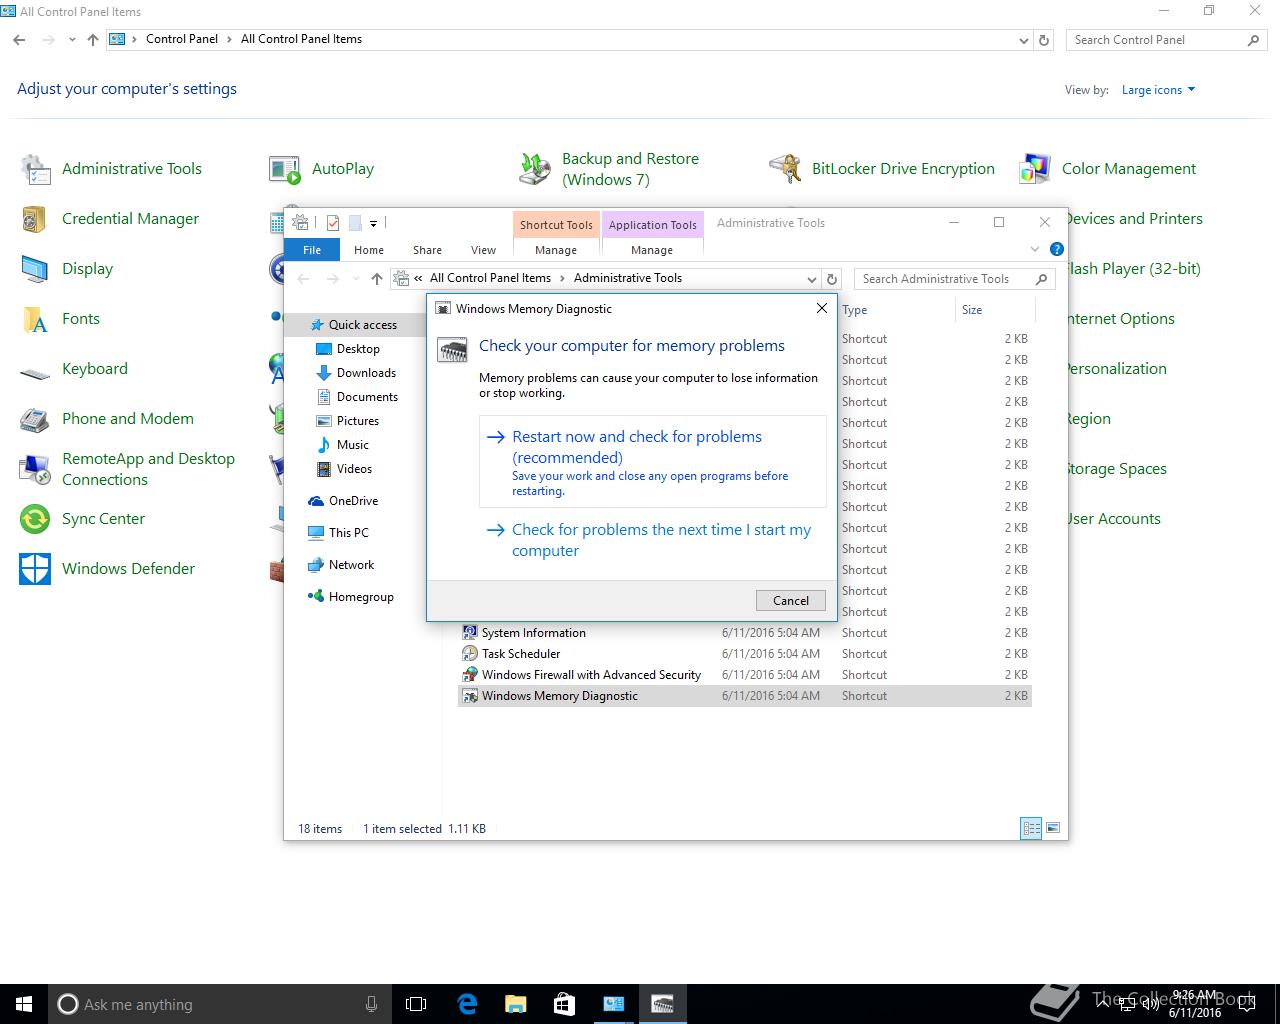This screenshot has height=1024, width=1280.
Task: Open the File tab in Explorer
Action: click(x=312, y=250)
